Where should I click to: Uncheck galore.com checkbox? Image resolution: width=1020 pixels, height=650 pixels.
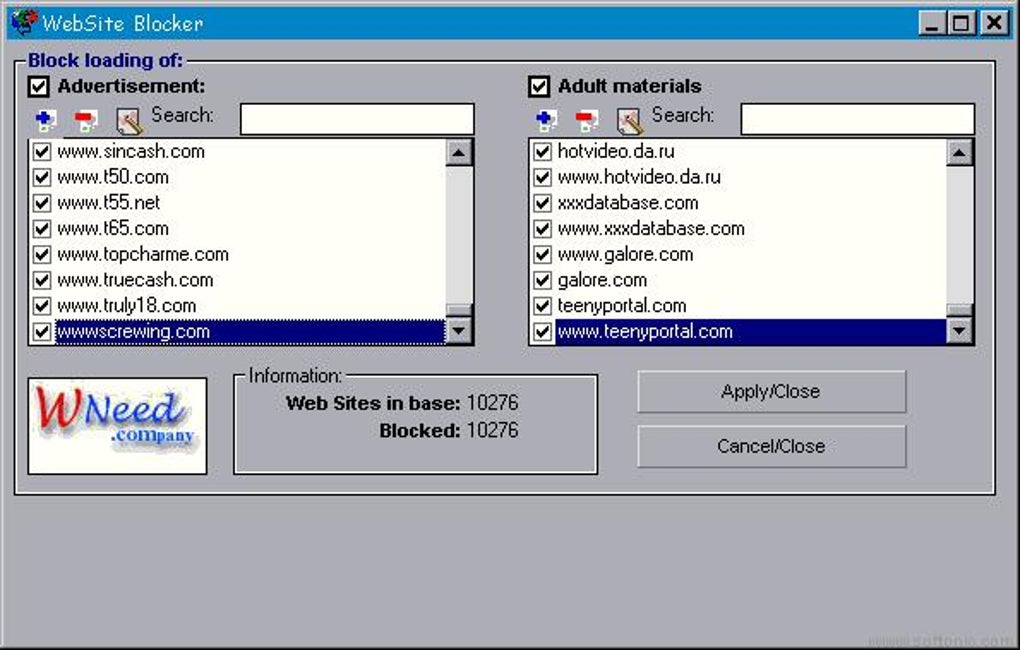(542, 280)
